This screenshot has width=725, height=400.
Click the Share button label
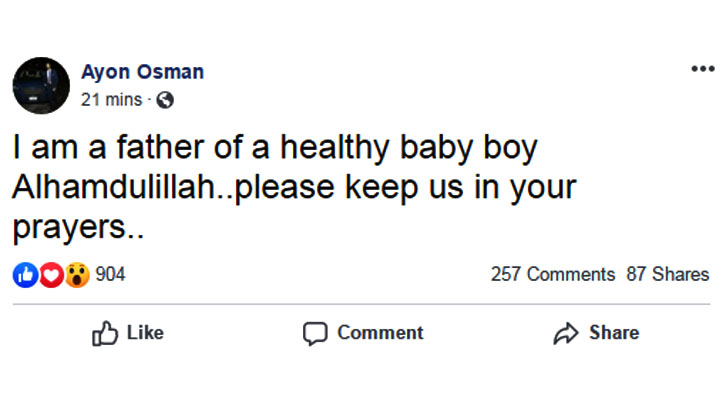pos(614,333)
